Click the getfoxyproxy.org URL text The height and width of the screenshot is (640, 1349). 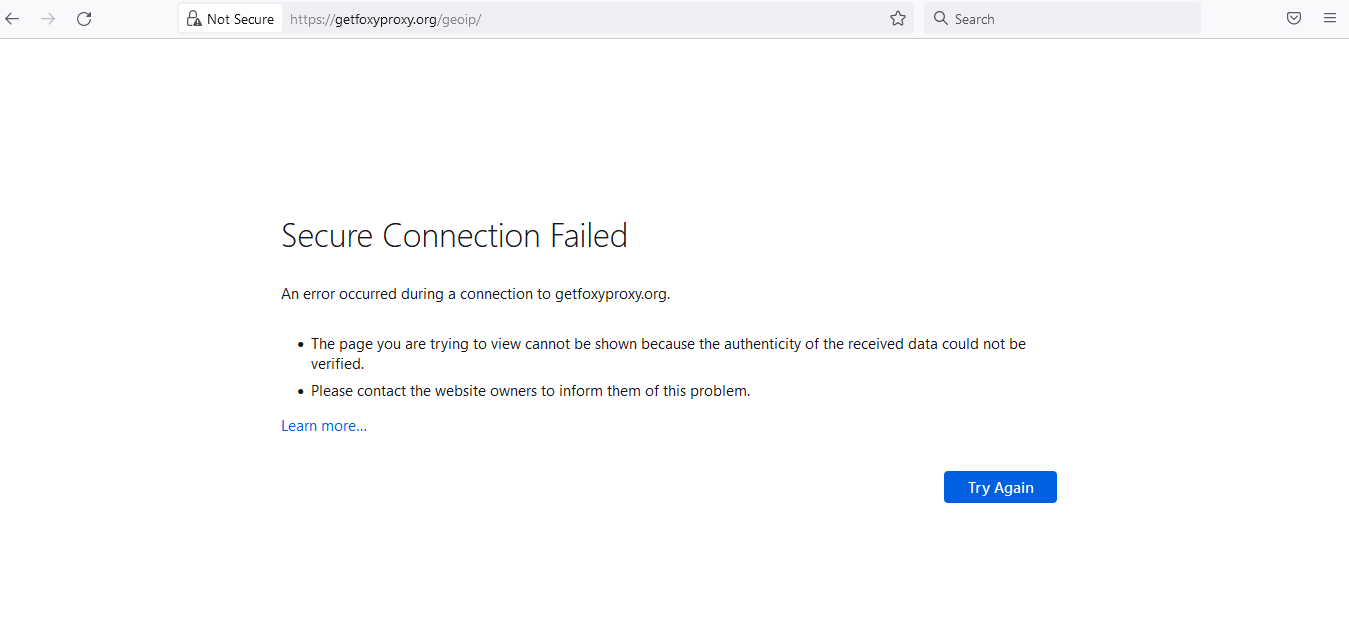pyautogui.click(x=385, y=18)
